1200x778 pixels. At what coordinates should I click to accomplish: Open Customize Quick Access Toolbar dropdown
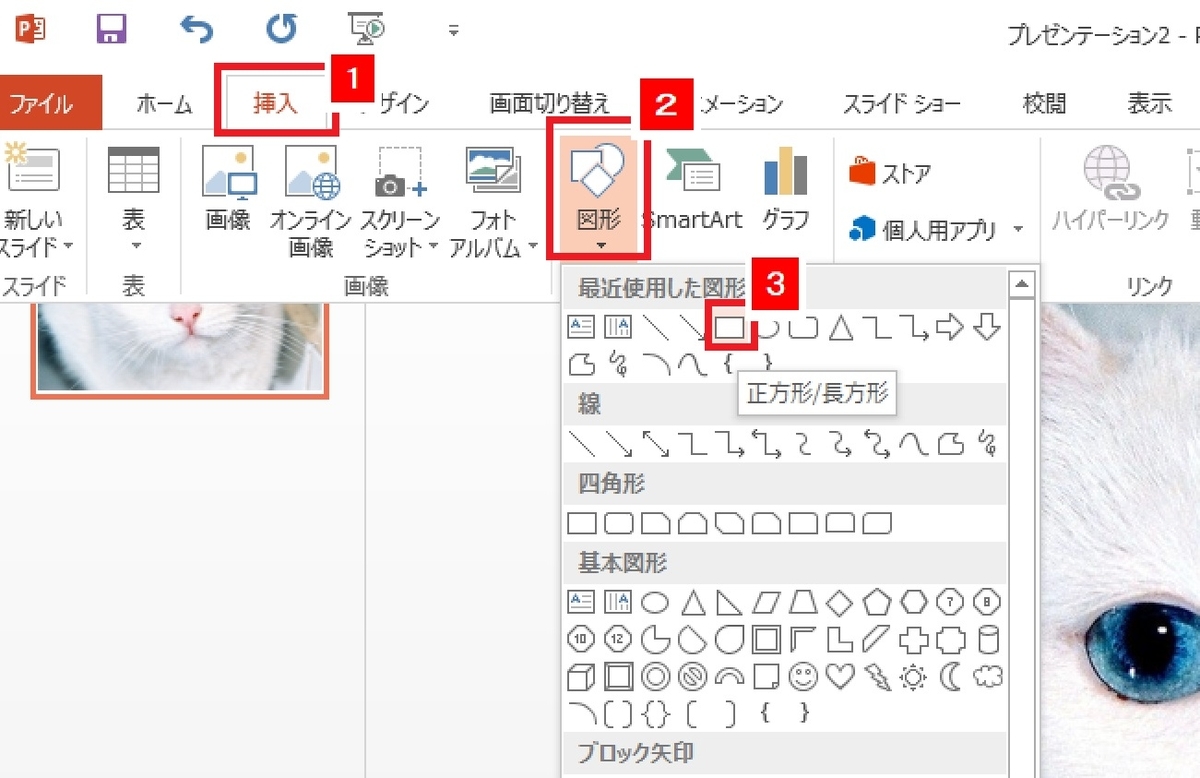pyautogui.click(x=453, y=30)
